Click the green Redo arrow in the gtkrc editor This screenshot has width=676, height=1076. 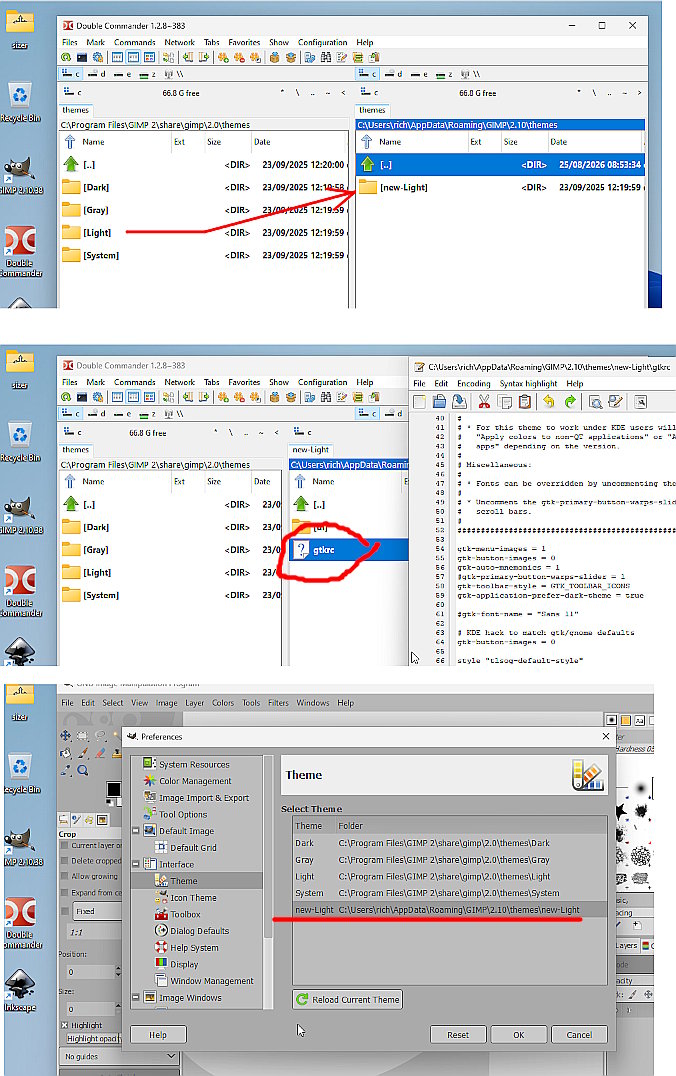point(570,401)
